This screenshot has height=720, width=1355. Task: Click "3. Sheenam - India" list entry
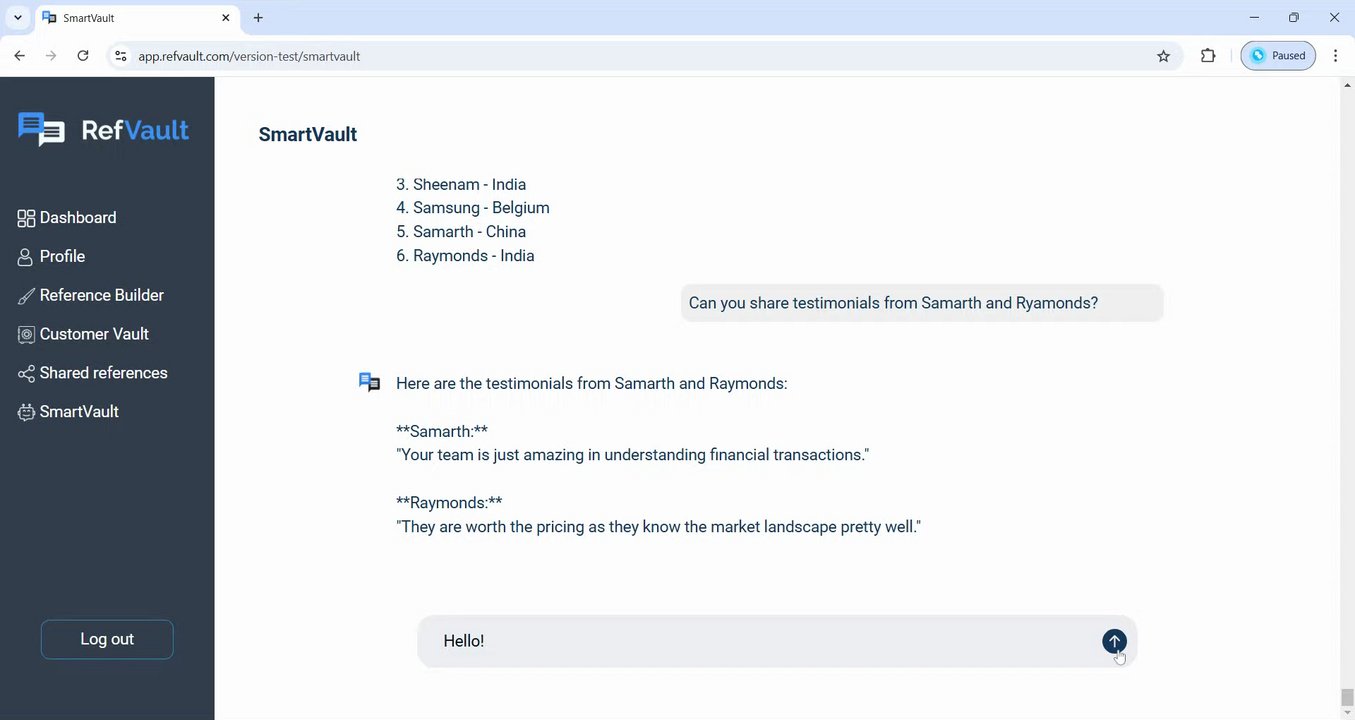pos(461,185)
